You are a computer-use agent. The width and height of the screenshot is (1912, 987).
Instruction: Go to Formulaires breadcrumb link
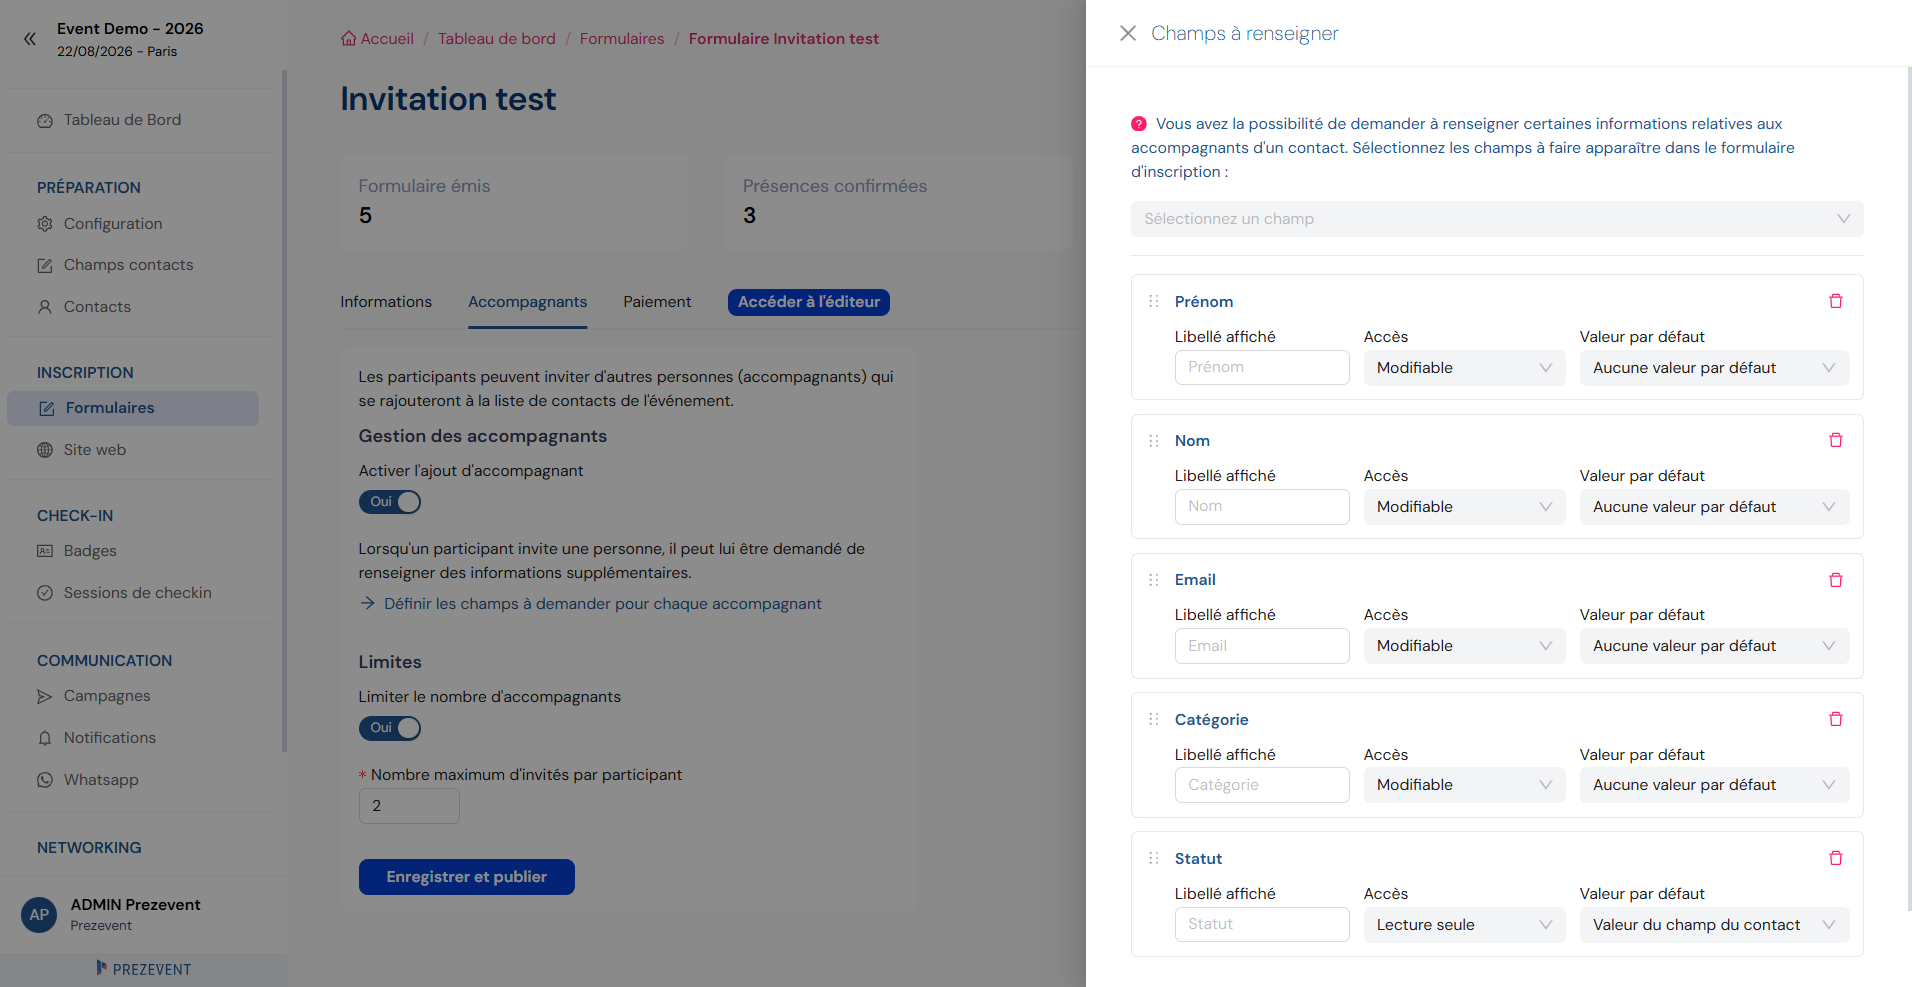622,38
